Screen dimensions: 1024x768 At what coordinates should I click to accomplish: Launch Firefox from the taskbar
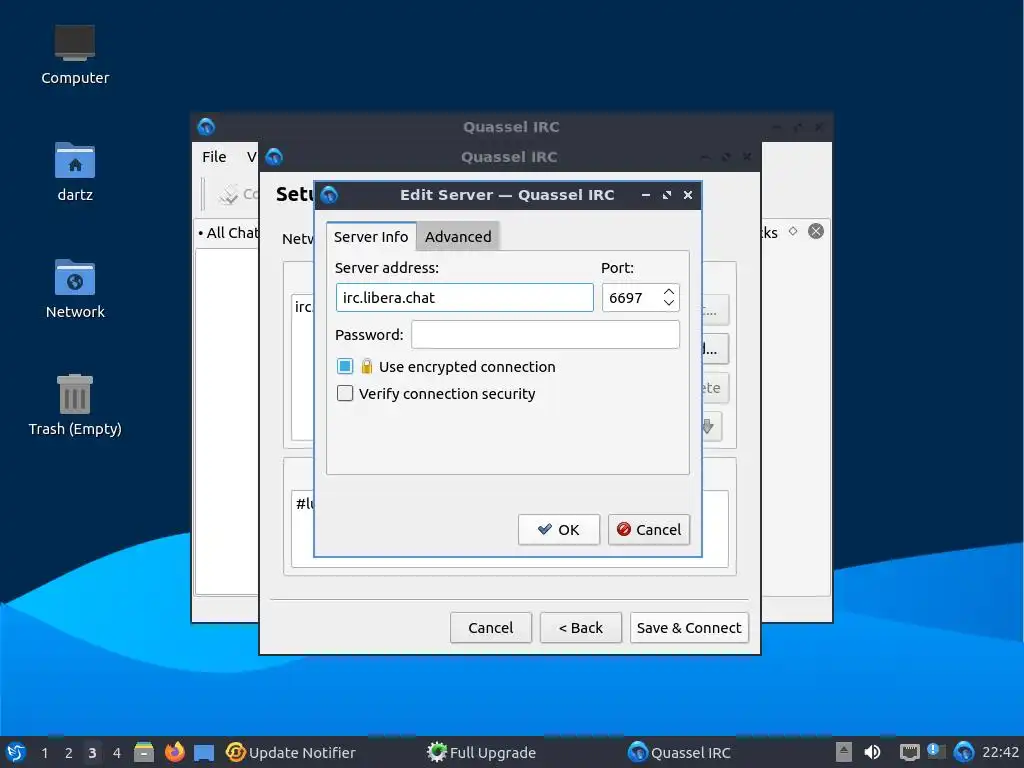174,752
